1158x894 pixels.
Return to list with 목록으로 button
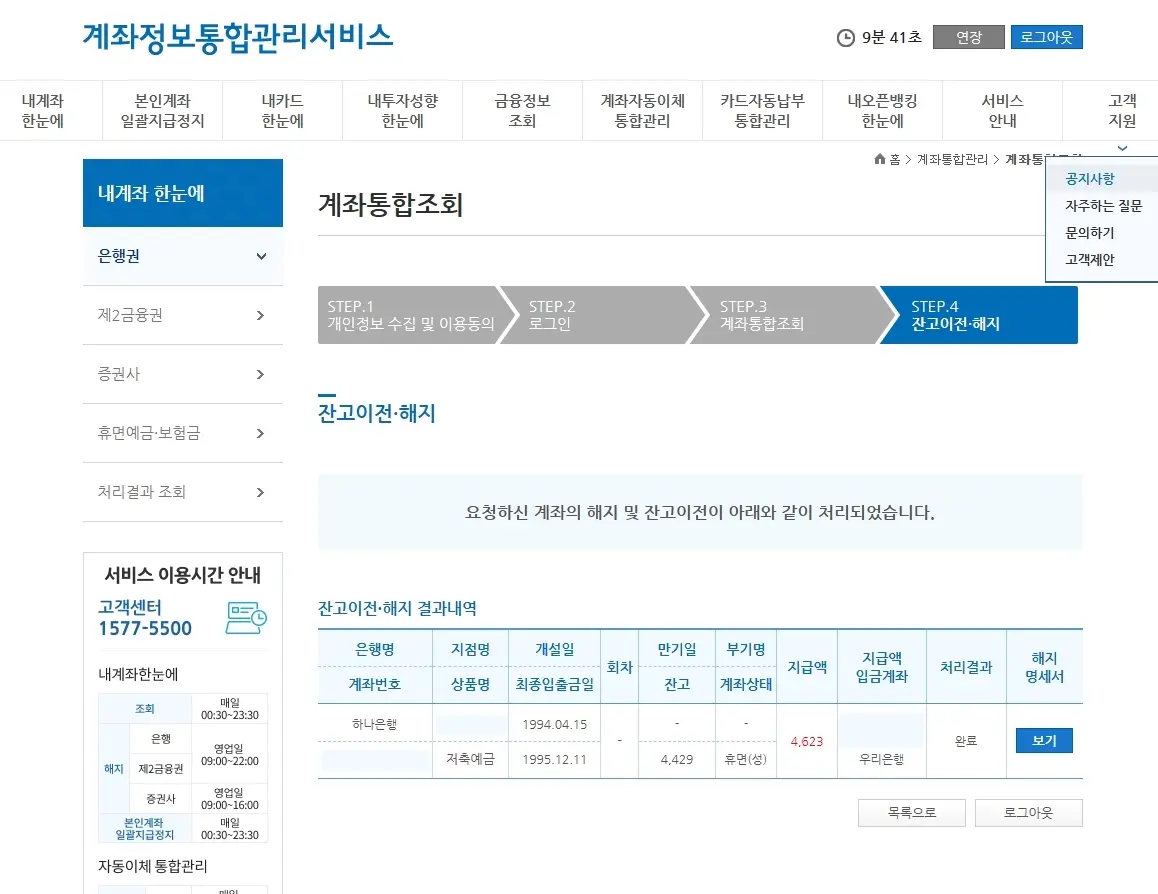911,813
